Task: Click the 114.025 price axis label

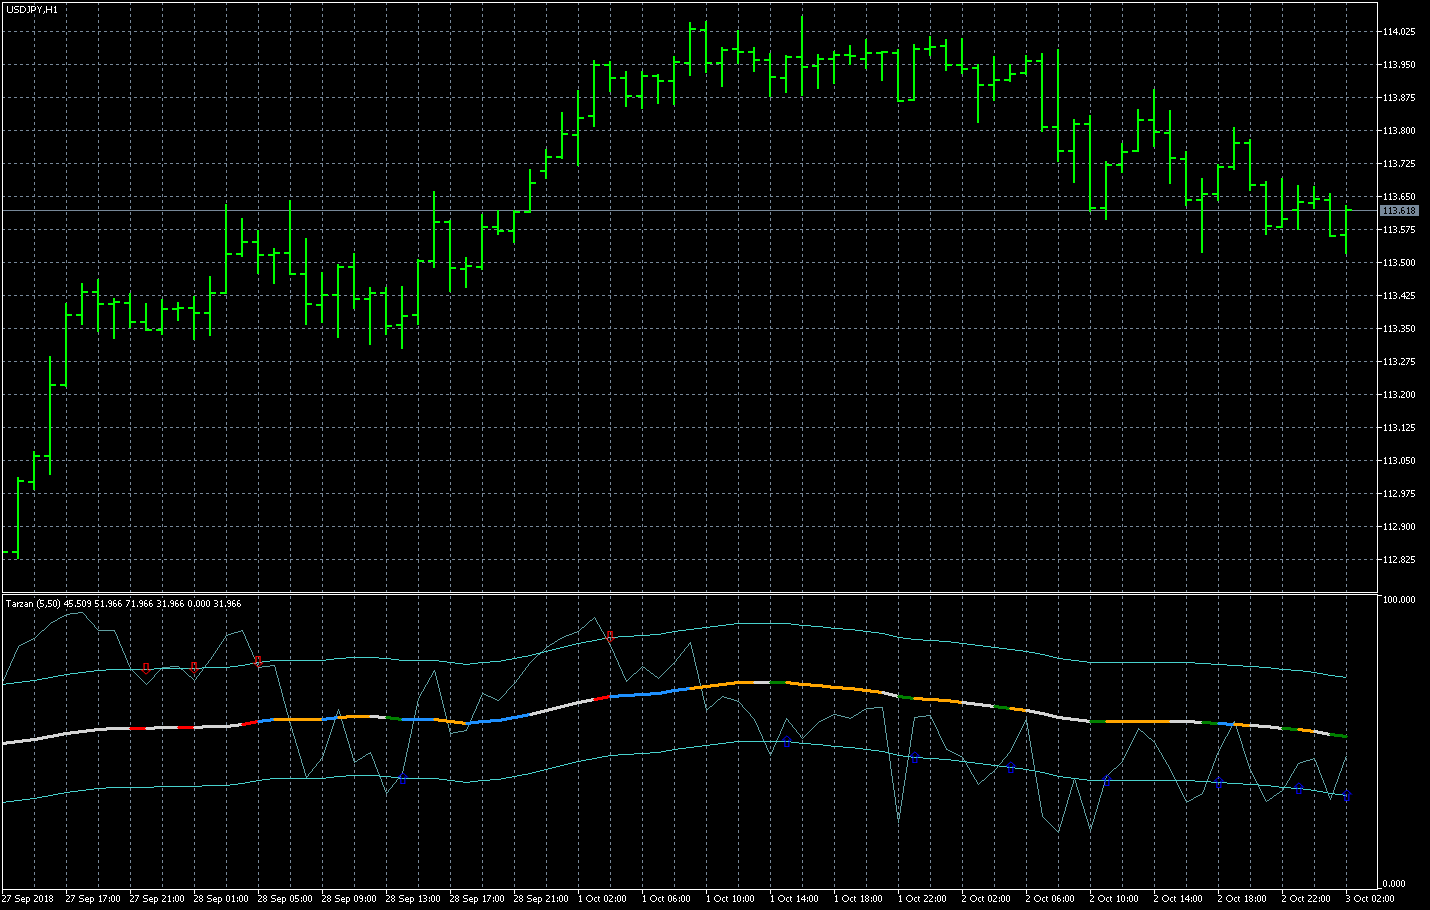Action: point(1398,32)
